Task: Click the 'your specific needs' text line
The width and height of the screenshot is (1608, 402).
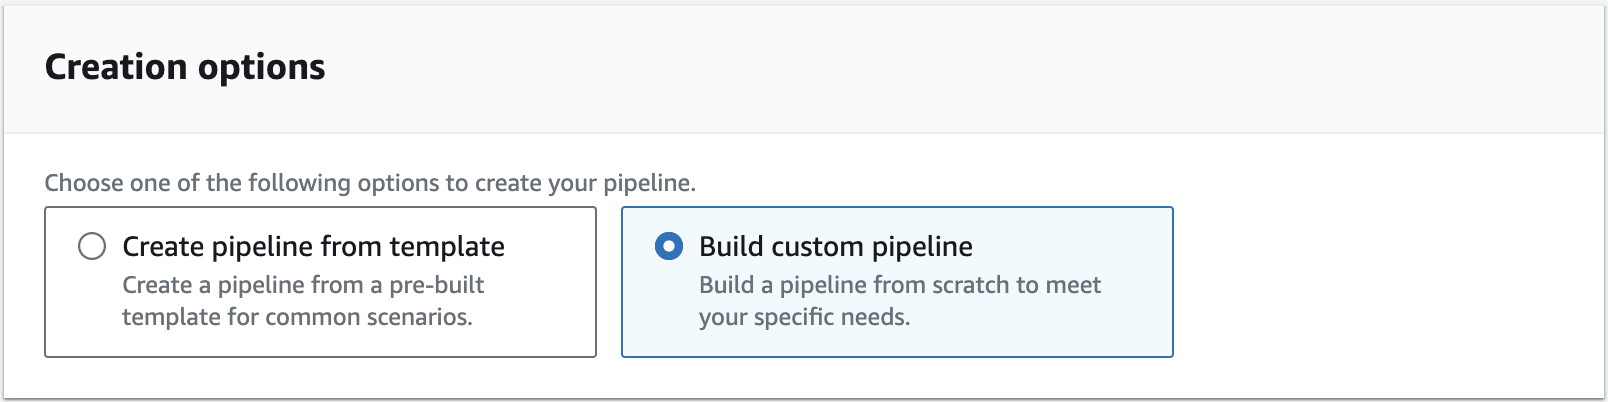Action: pyautogui.click(x=804, y=317)
